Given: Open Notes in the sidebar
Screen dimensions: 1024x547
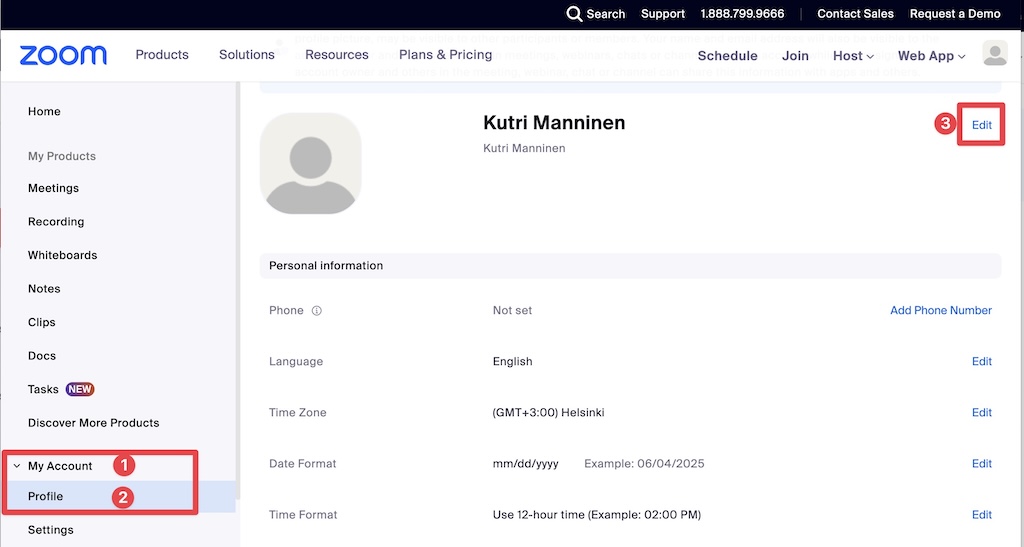Looking at the screenshot, I should pos(44,289).
